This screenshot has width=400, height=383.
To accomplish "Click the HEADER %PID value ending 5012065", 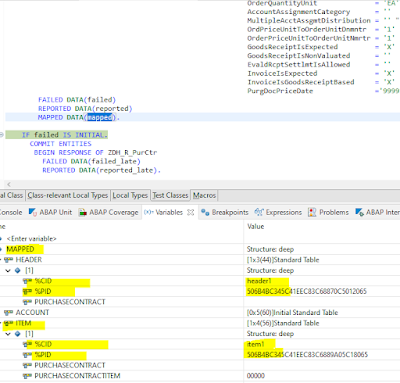I will (307, 292).
